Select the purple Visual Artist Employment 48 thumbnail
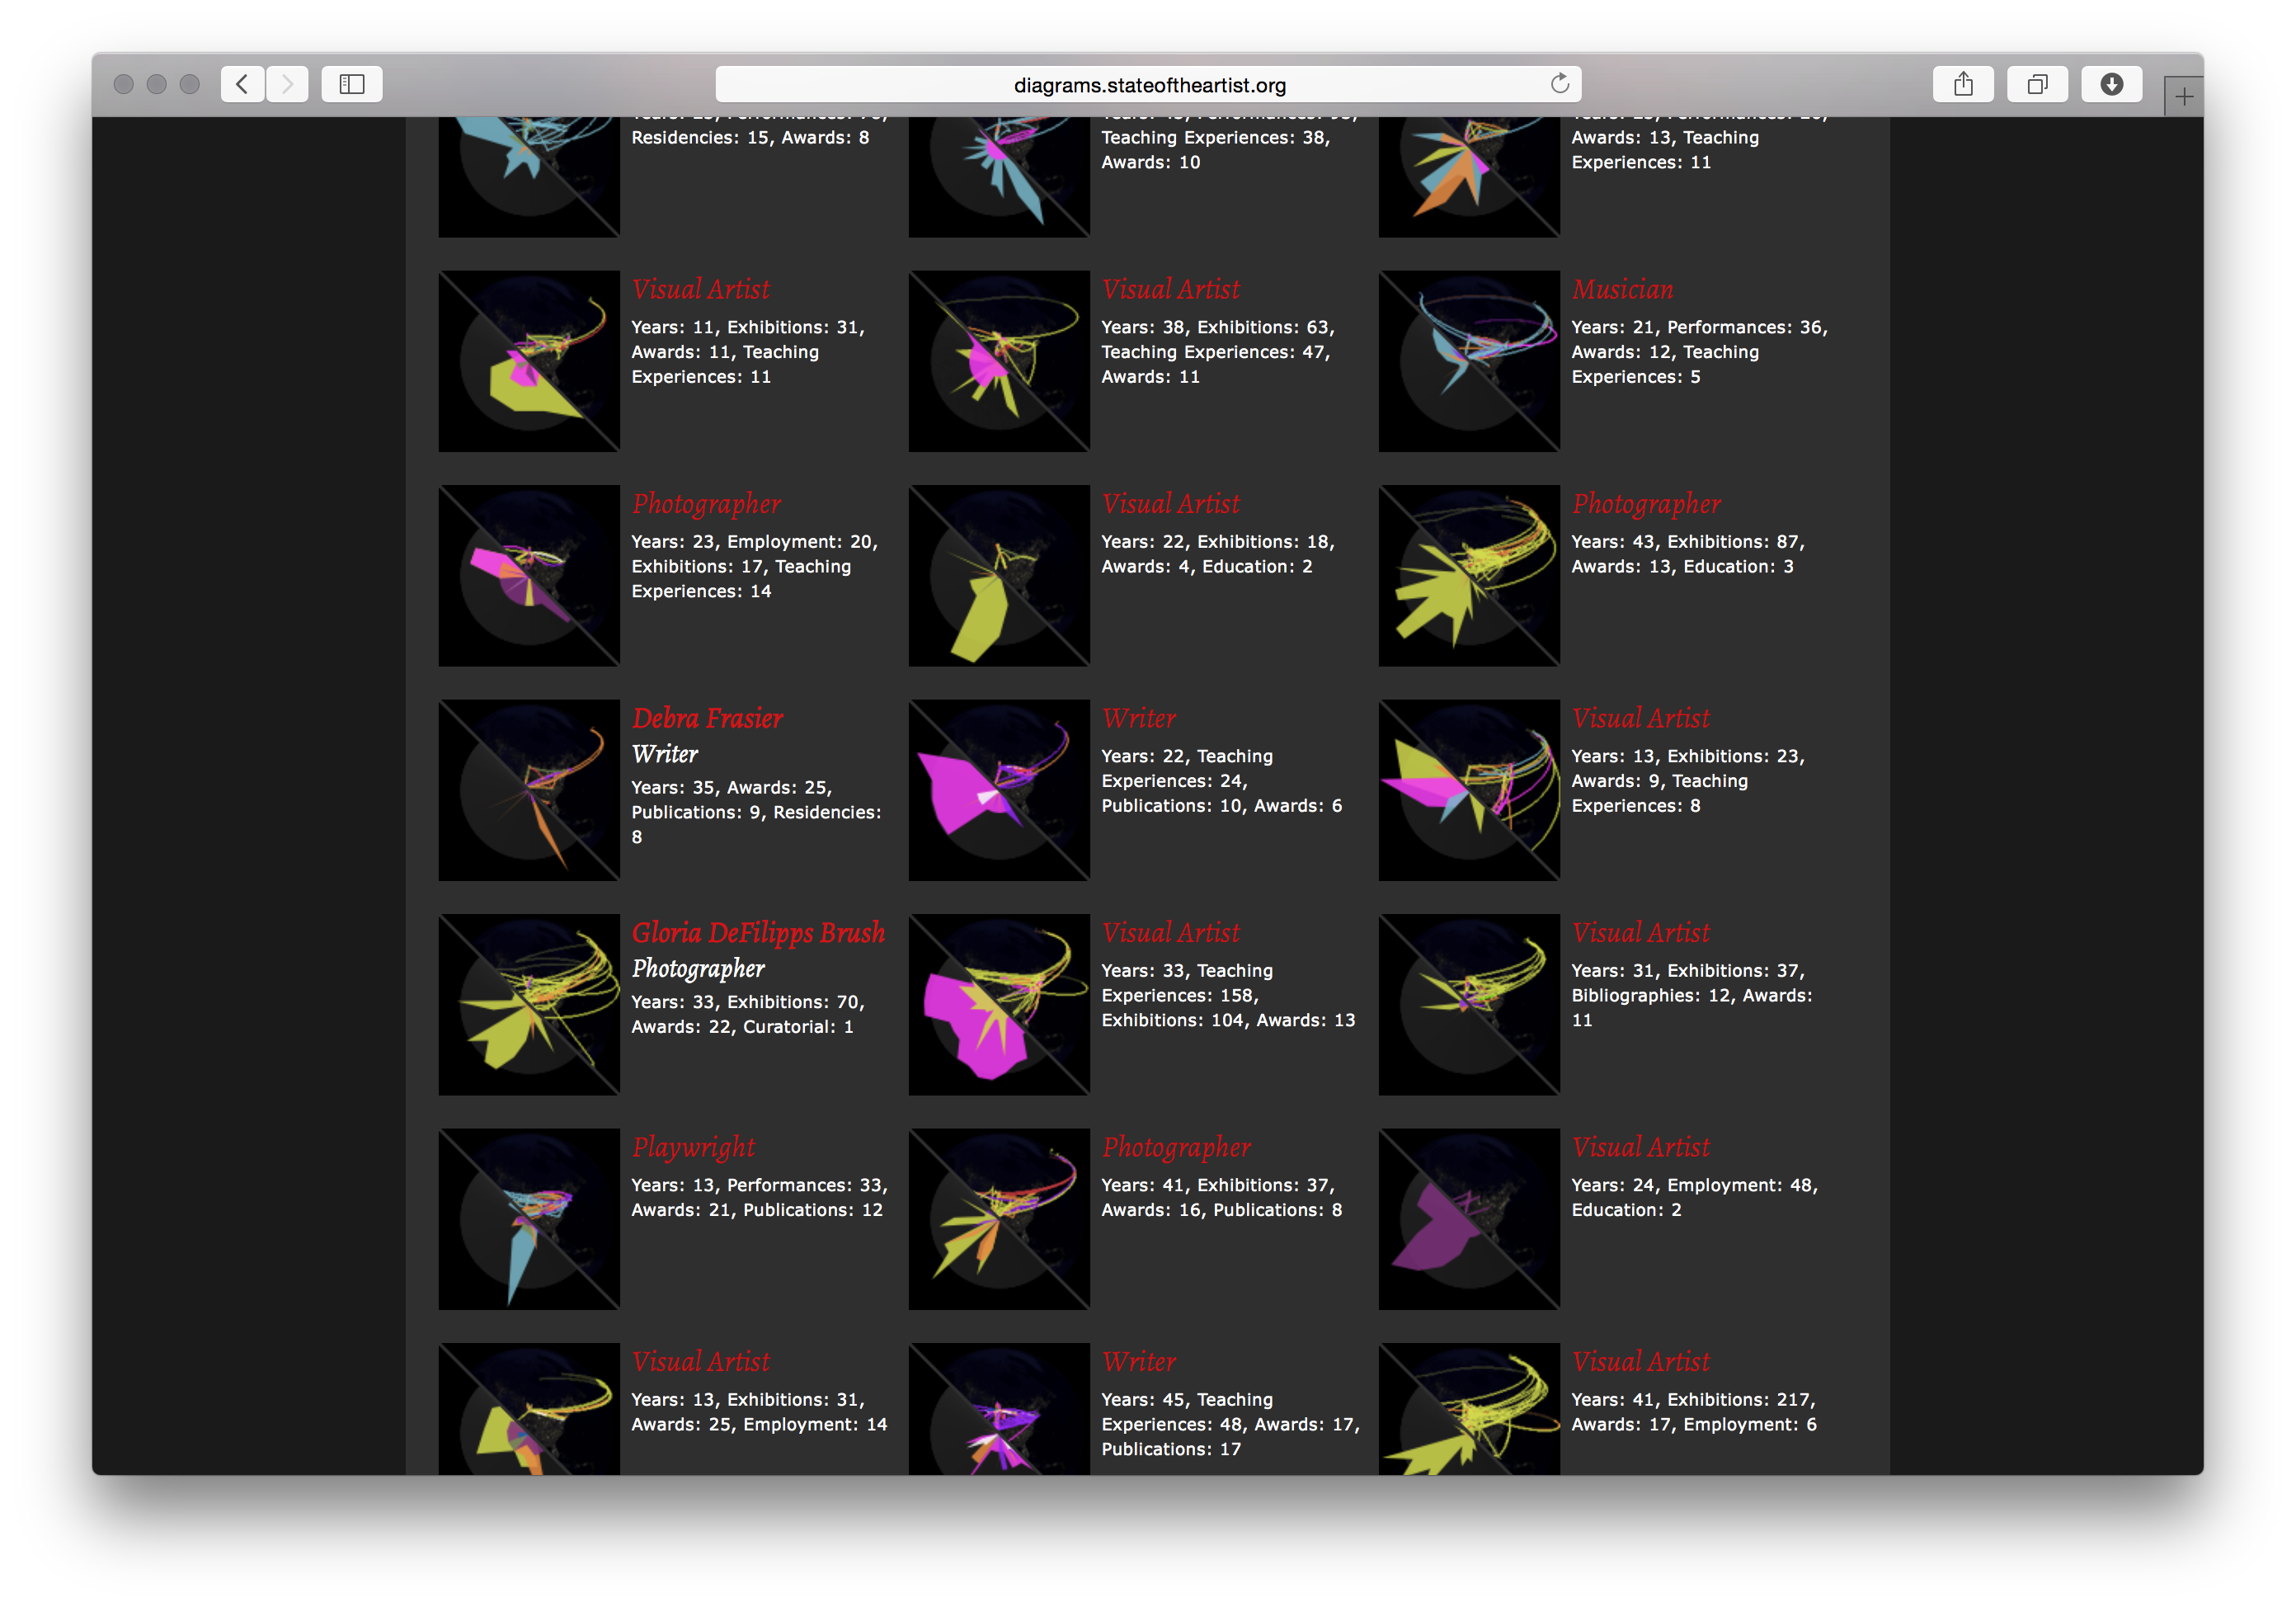Screen dimensions: 2296x1607 [x=1468, y=1219]
